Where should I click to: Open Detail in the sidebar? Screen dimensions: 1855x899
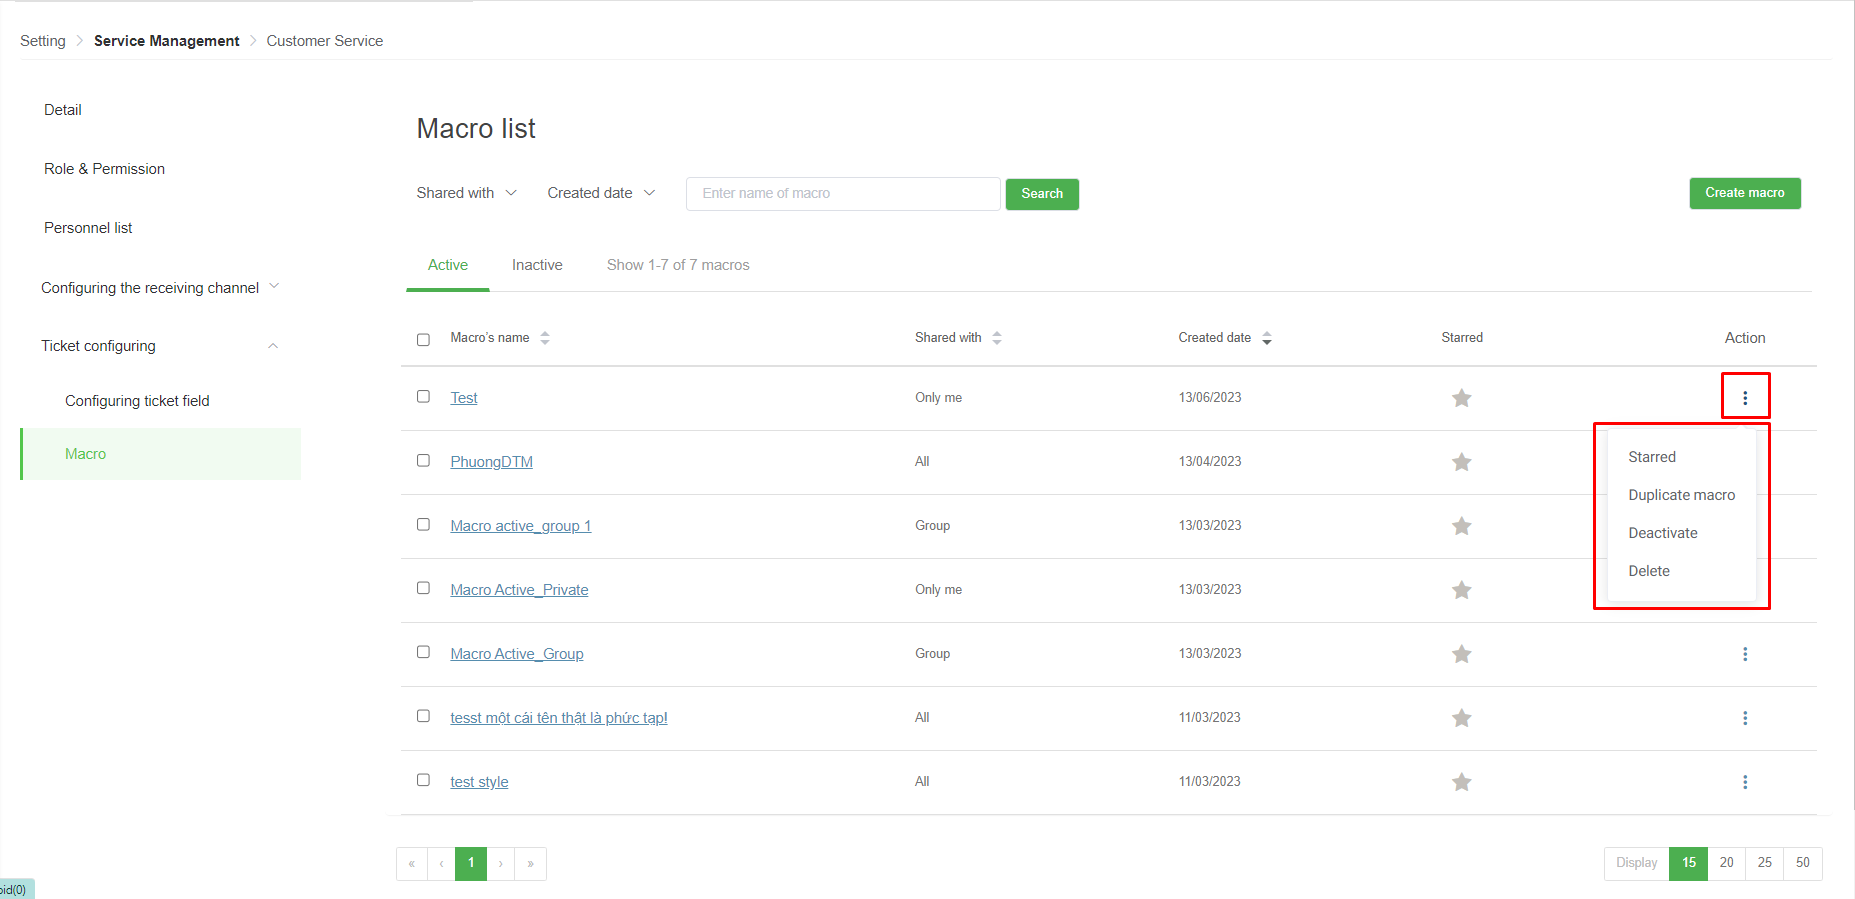pos(63,110)
